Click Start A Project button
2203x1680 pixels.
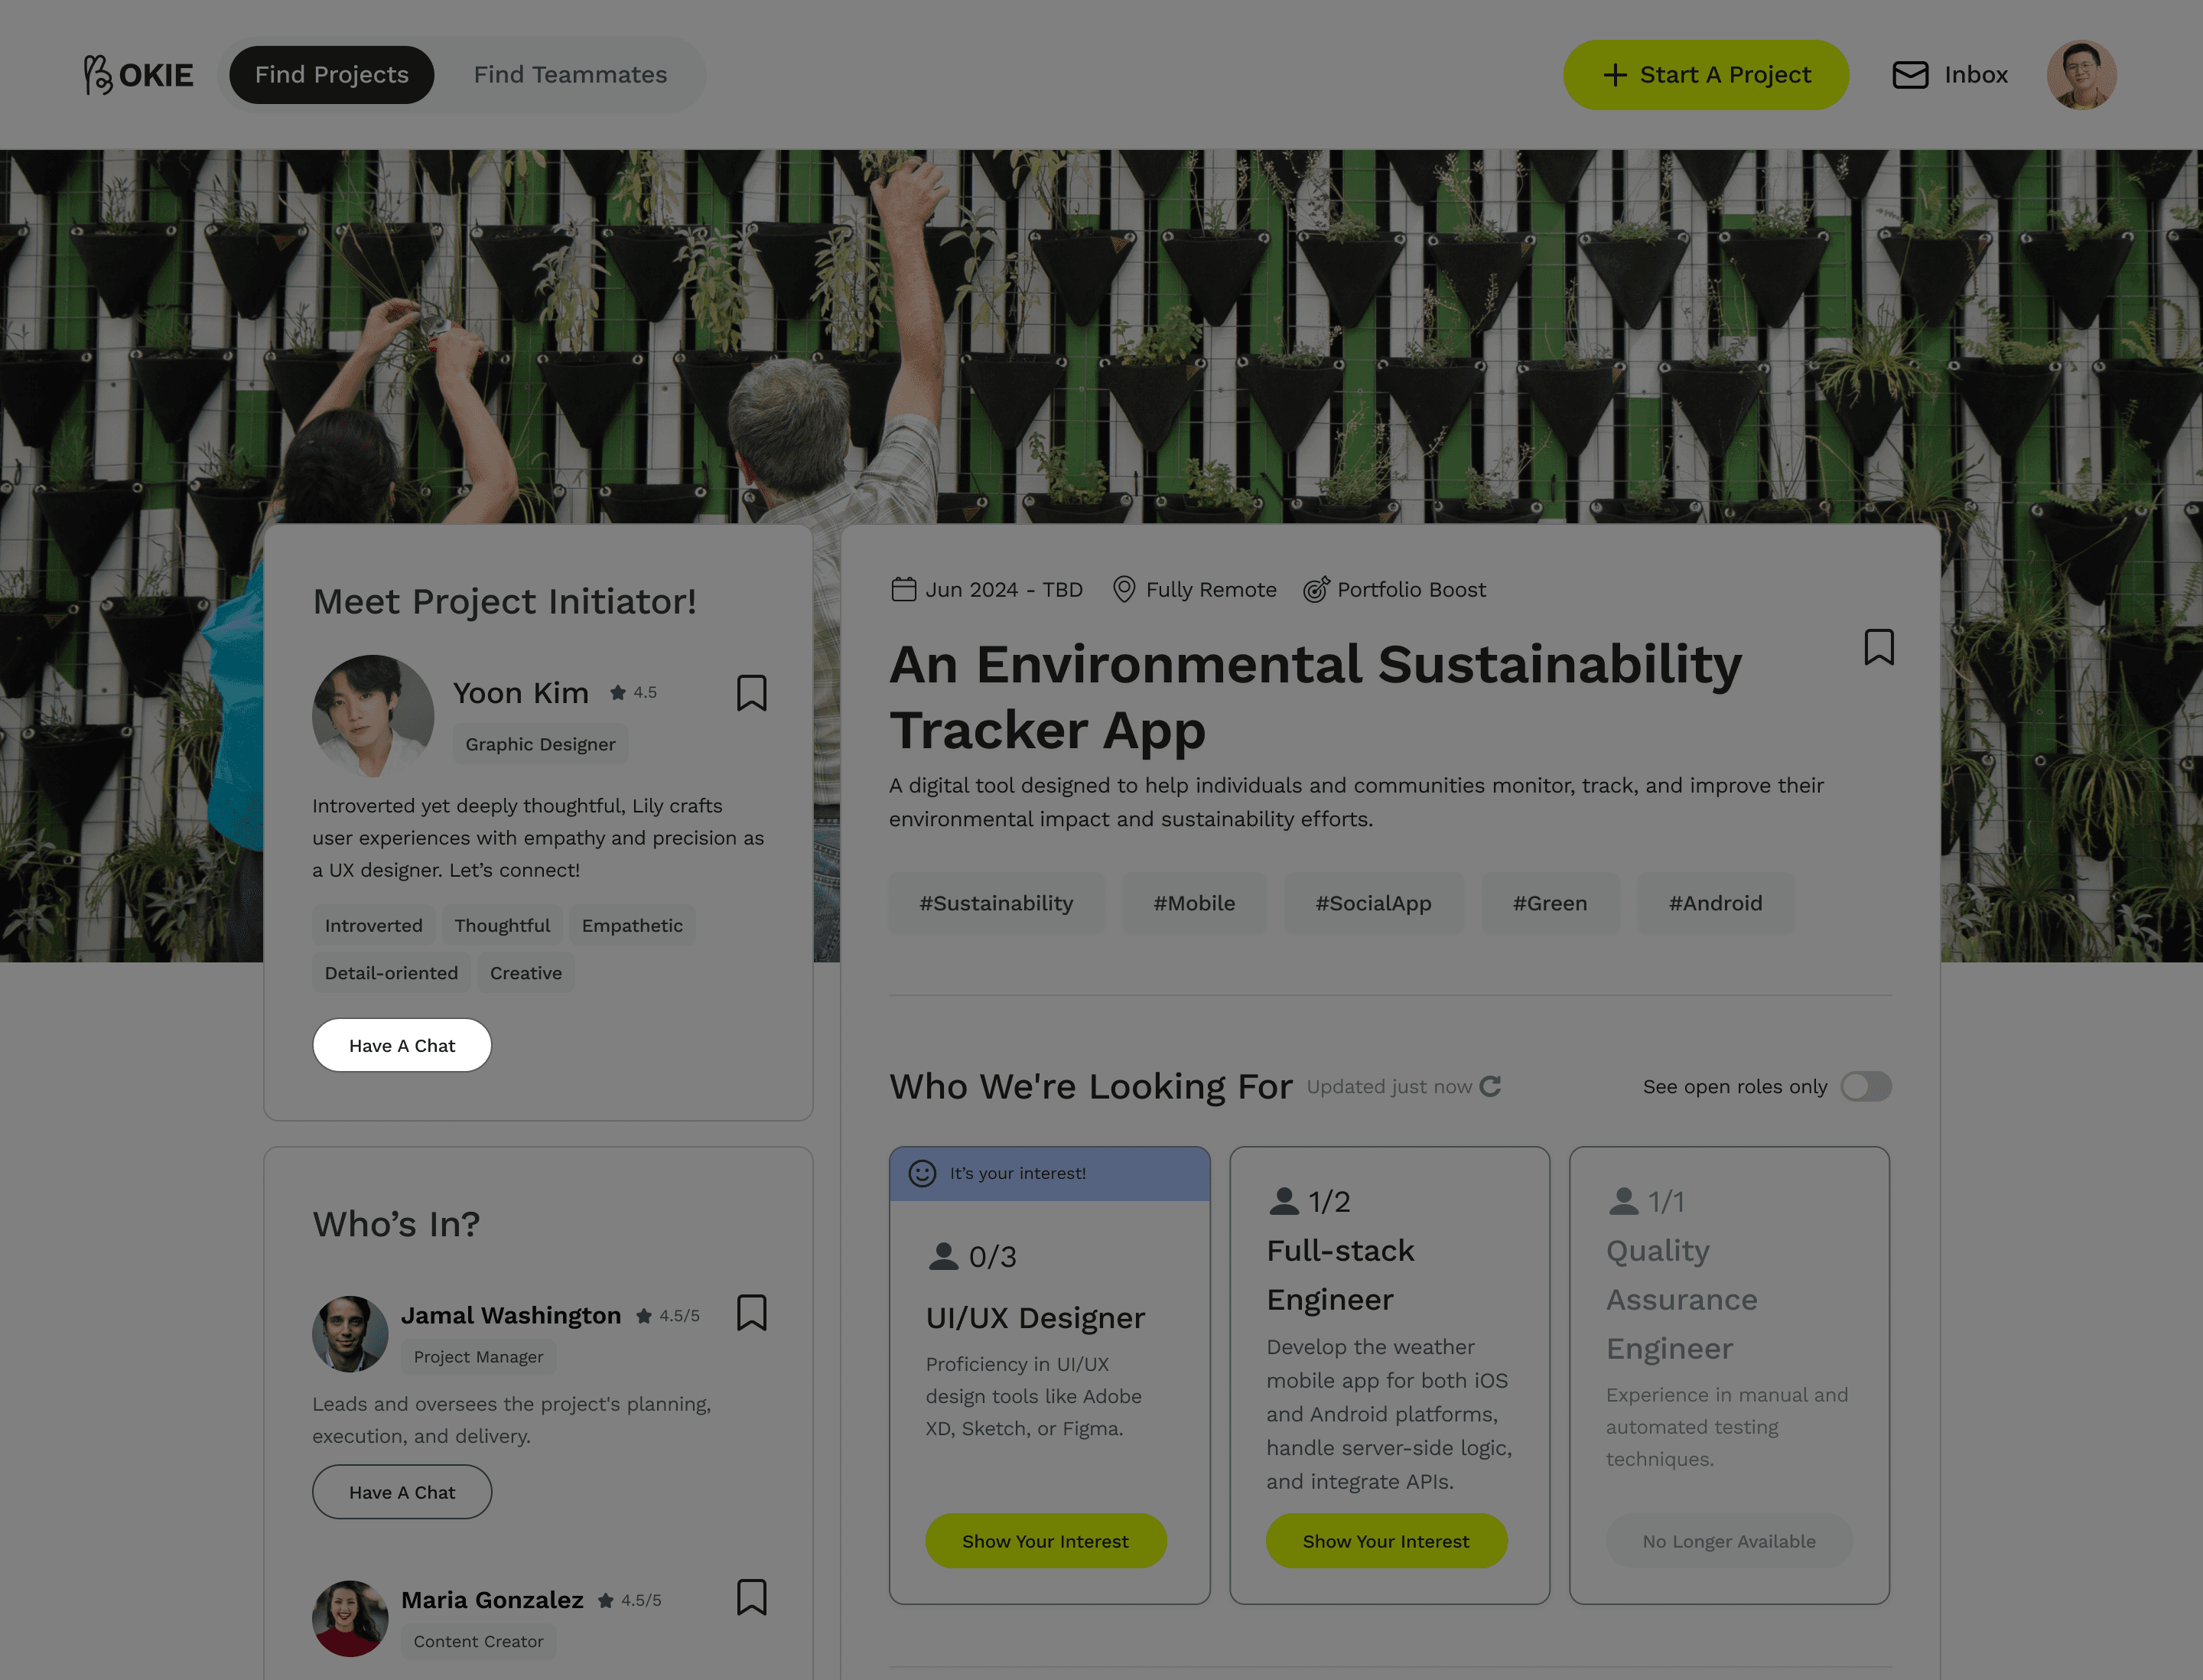click(1705, 75)
